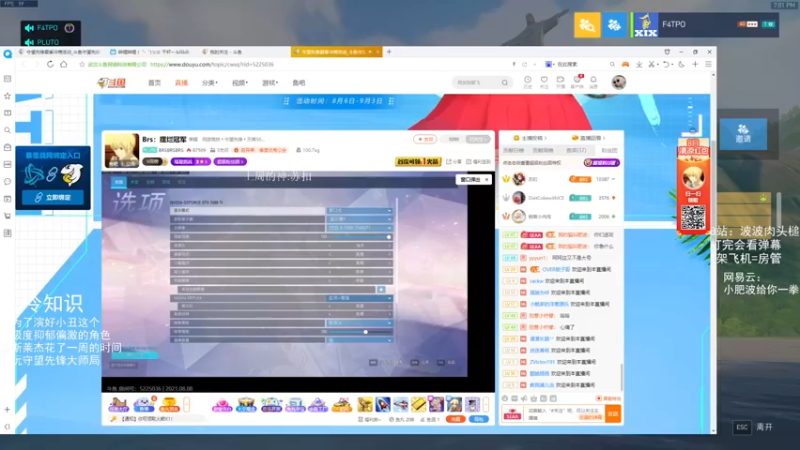Viewport: 800px width, 450px height.
Task: Click chat message input box
Action: 565,414
